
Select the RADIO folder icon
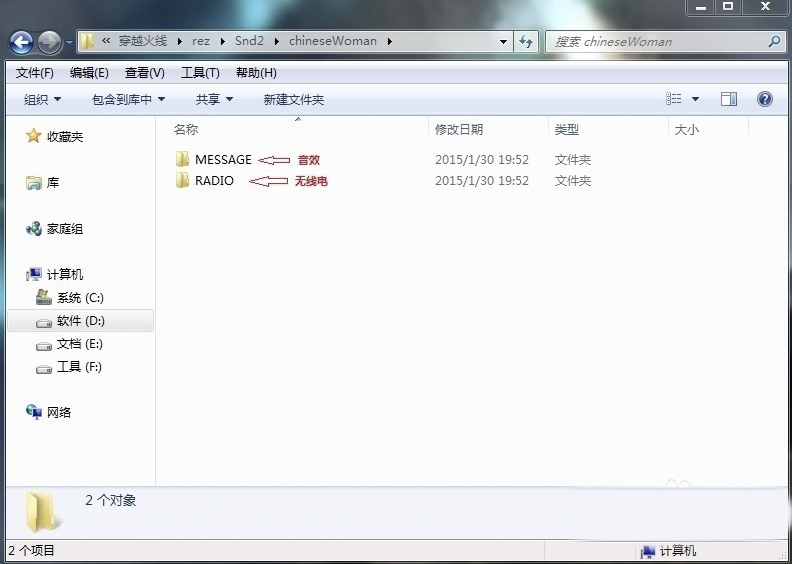pos(182,180)
